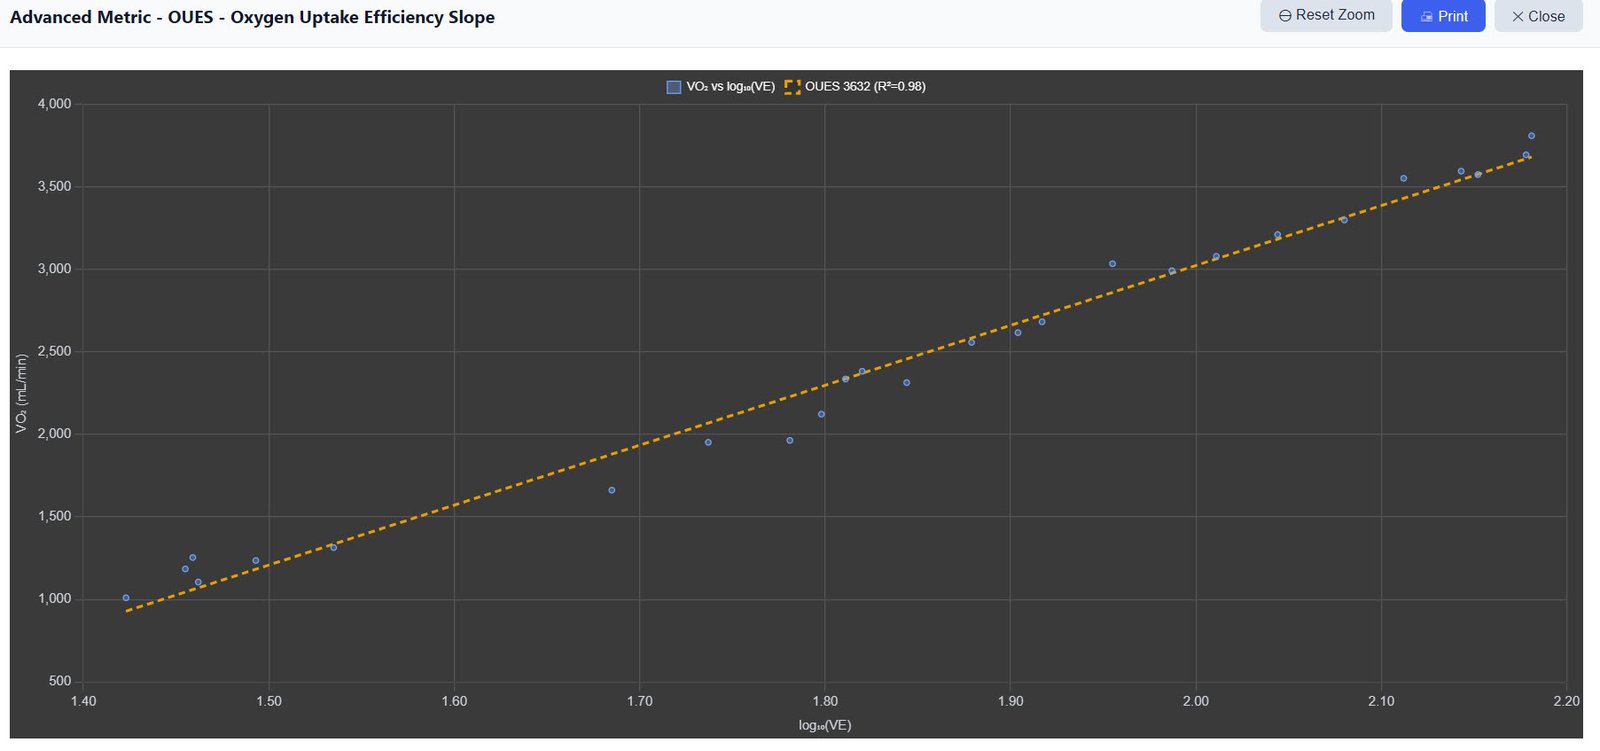Click the orange dashed legend box
The height and width of the screenshot is (751, 1600).
coord(793,87)
